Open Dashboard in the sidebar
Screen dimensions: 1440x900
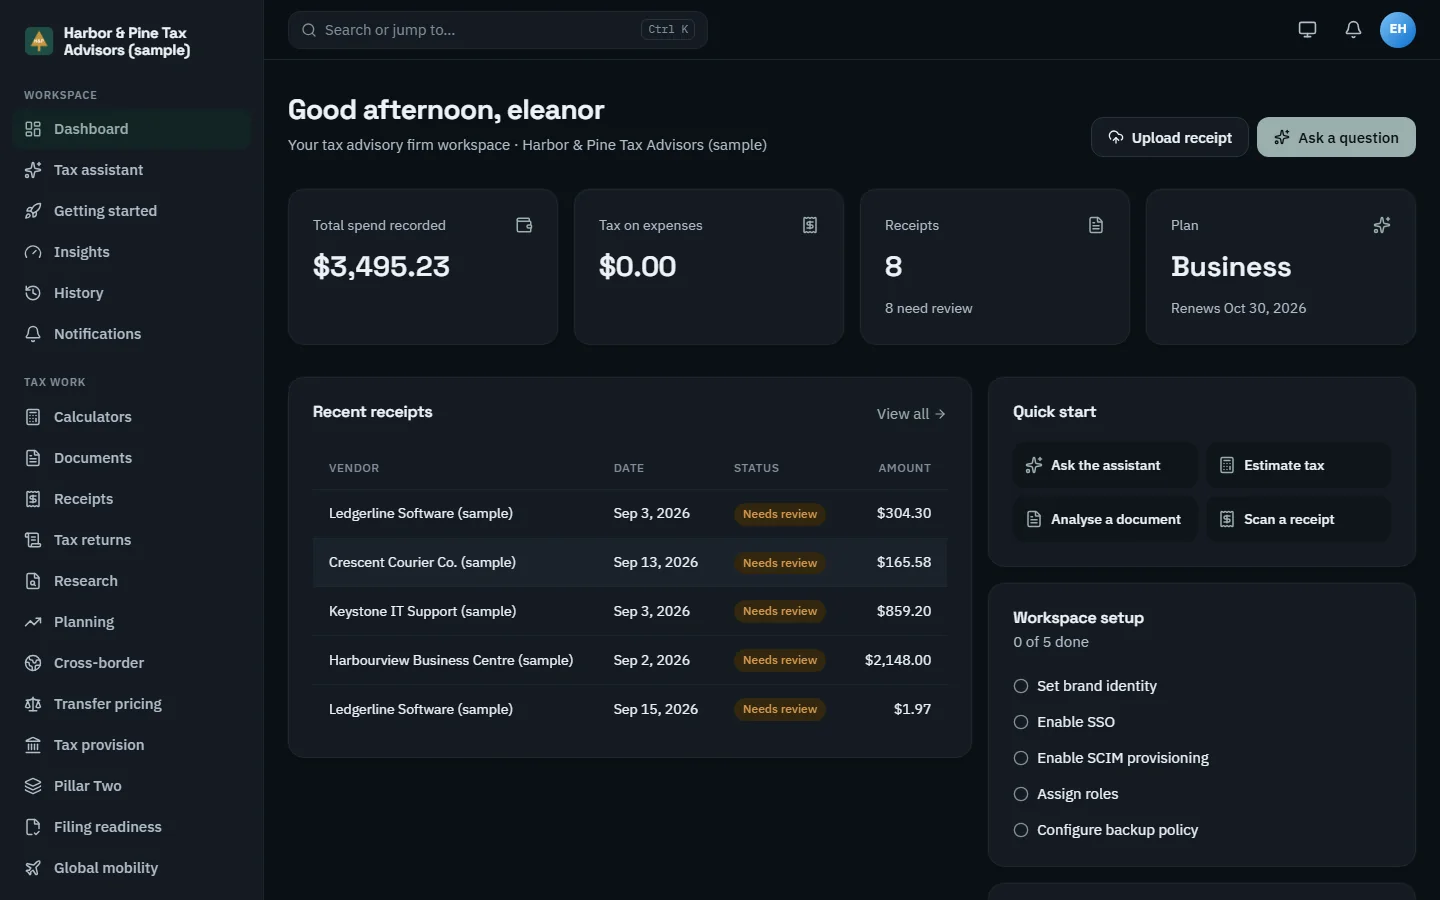[x=131, y=129]
